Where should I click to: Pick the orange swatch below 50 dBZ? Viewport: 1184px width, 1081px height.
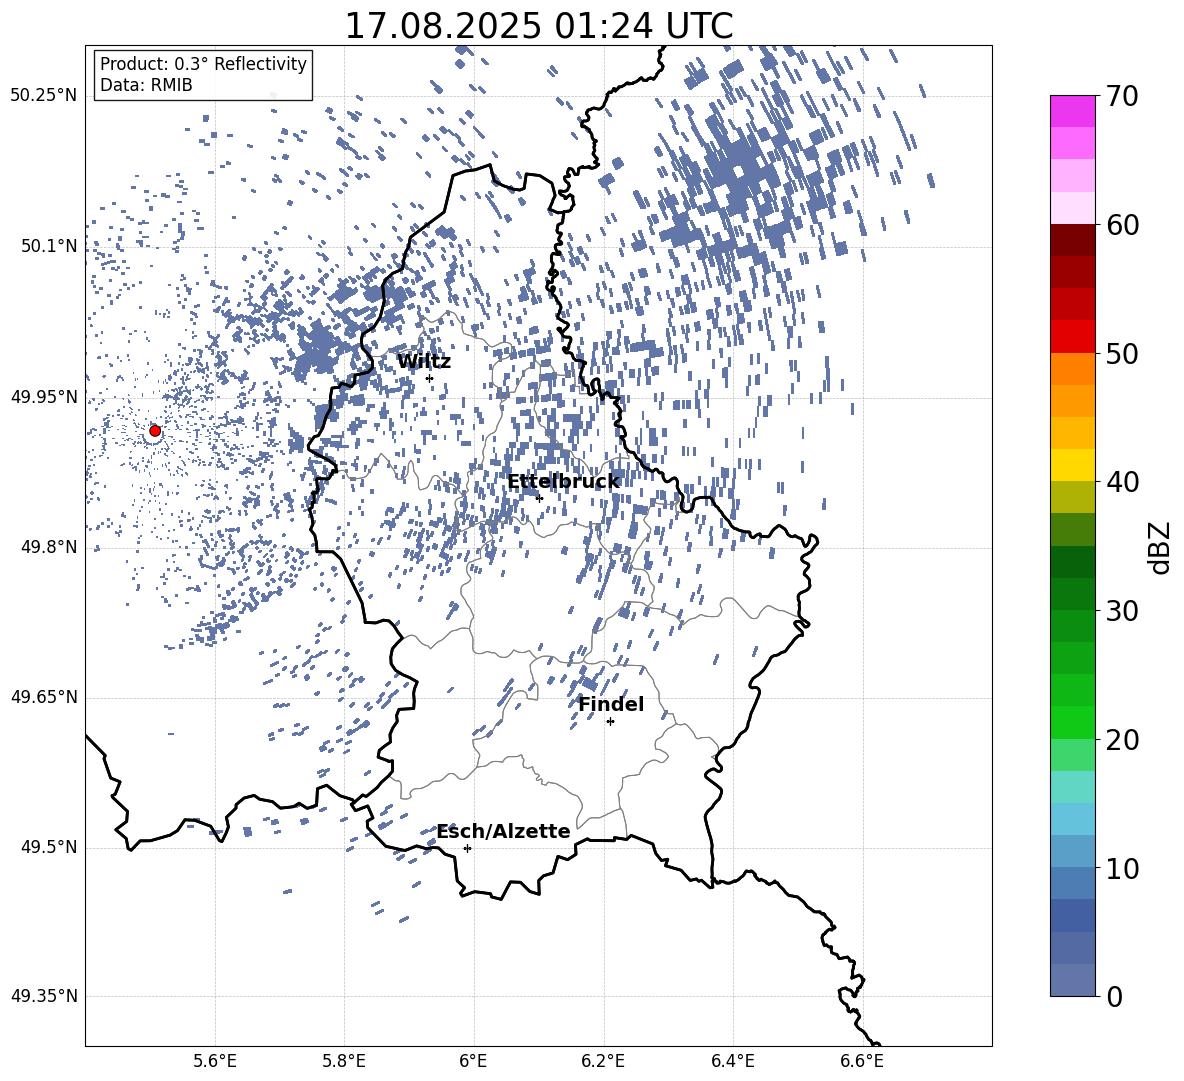1072,369
